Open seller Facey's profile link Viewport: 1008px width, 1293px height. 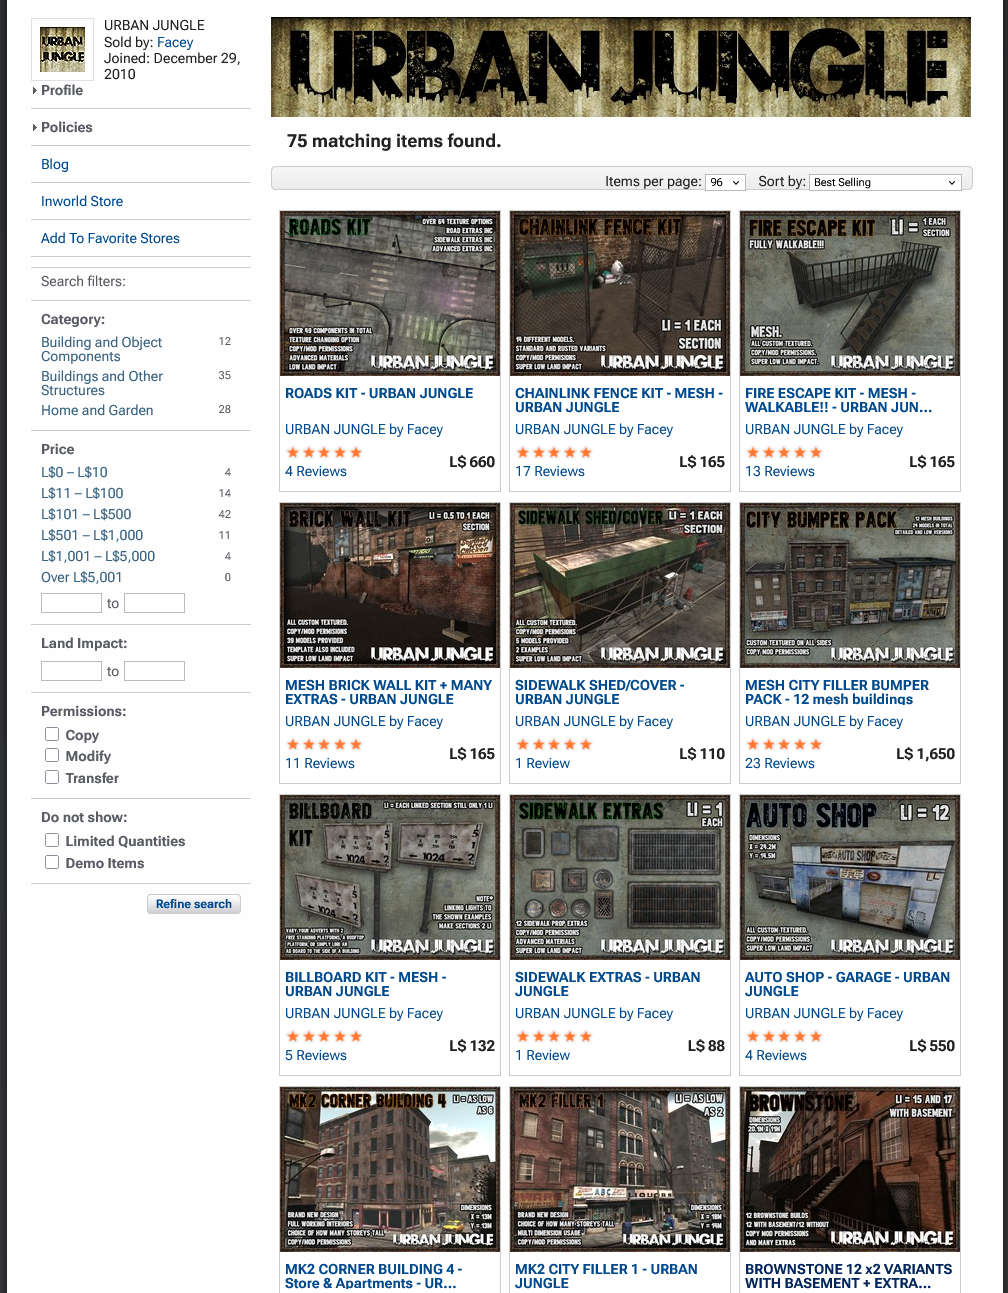pyautogui.click(x=175, y=42)
